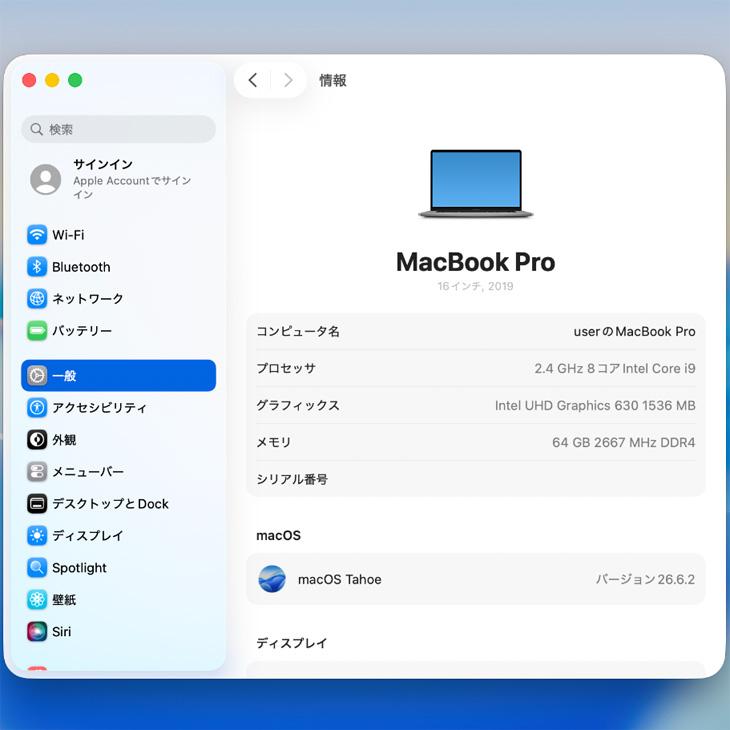The width and height of the screenshot is (730, 730).
Task: Open the 壁紙 wallpaper icon
Action: tap(37, 600)
